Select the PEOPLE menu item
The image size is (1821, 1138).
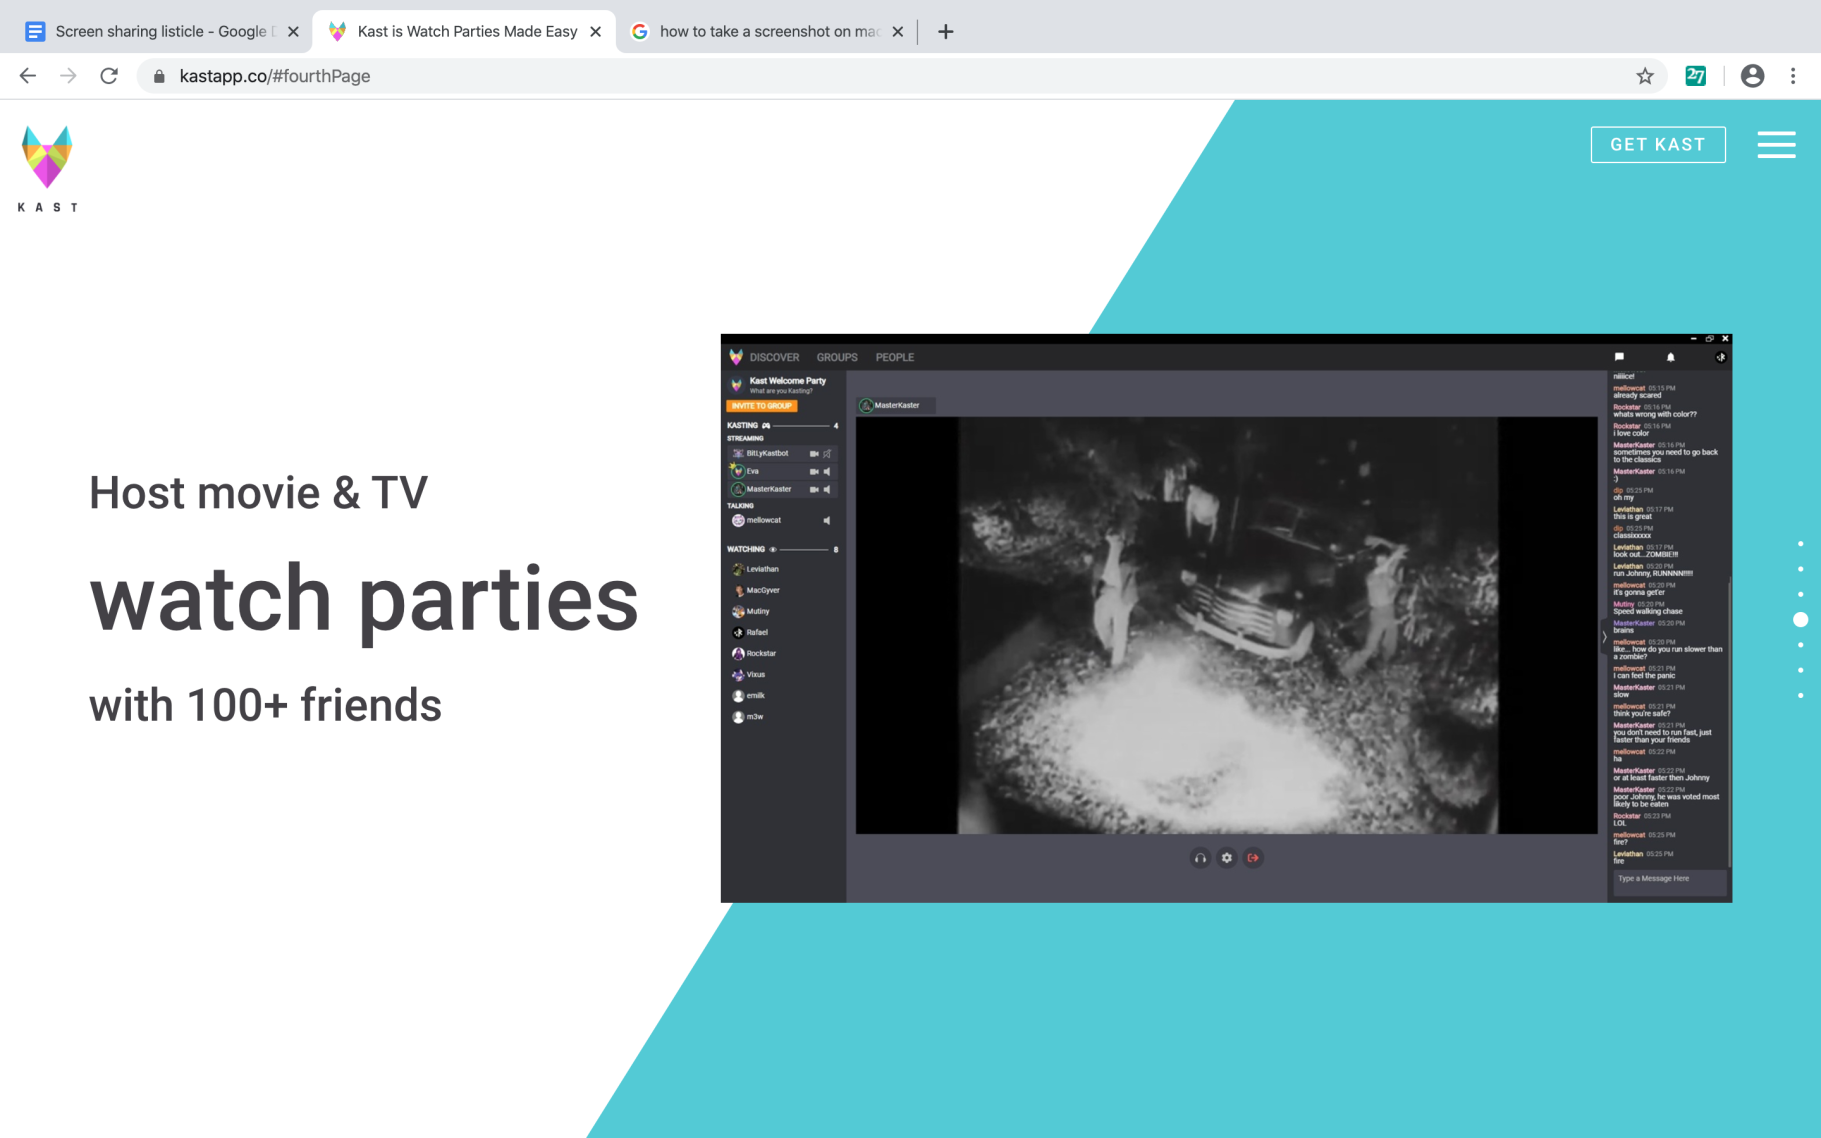pos(894,357)
